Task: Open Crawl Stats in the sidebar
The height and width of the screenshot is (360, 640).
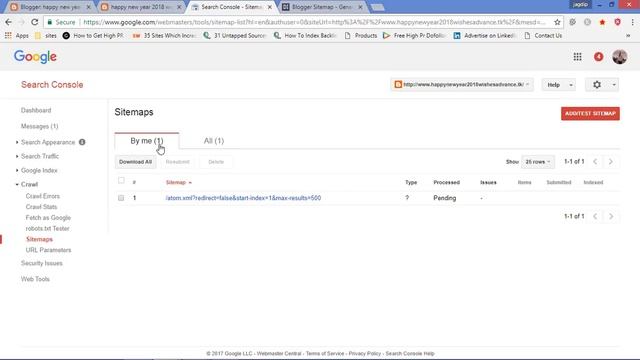Action: (41, 207)
